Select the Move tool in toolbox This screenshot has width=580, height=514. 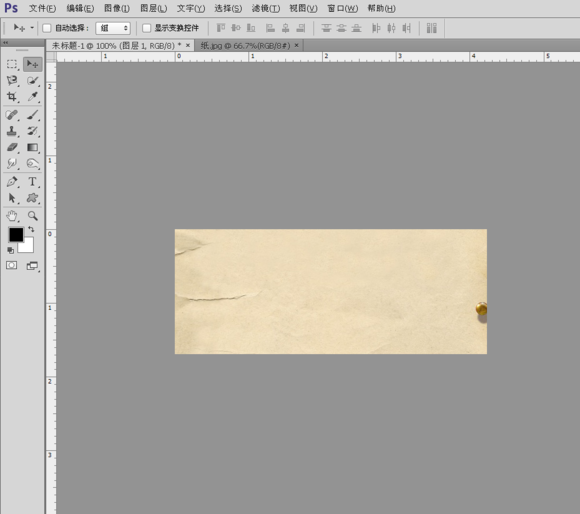[x=33, y=64]
